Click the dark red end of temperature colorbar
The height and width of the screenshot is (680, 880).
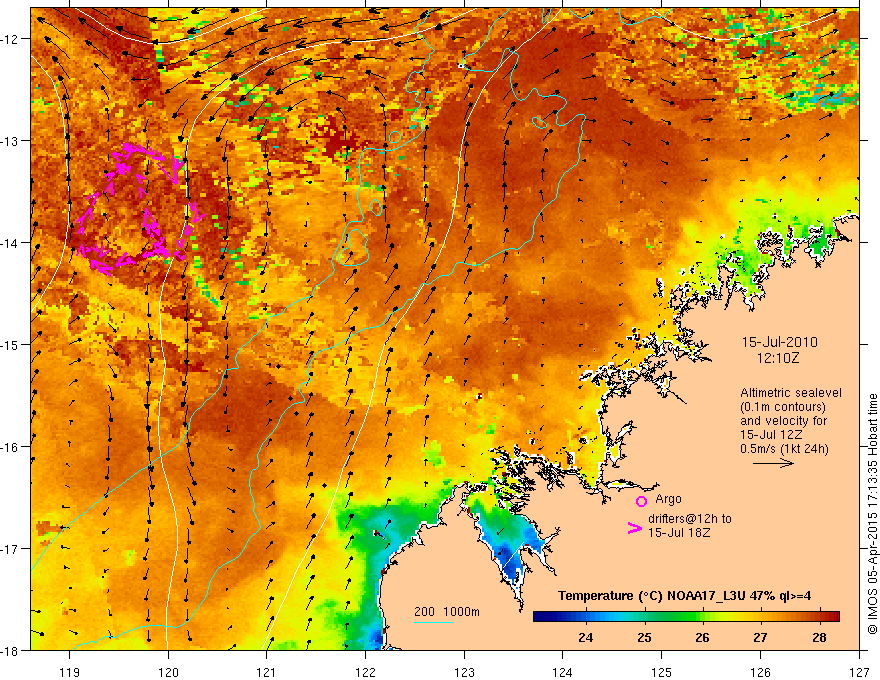click(x=834, y=617)
